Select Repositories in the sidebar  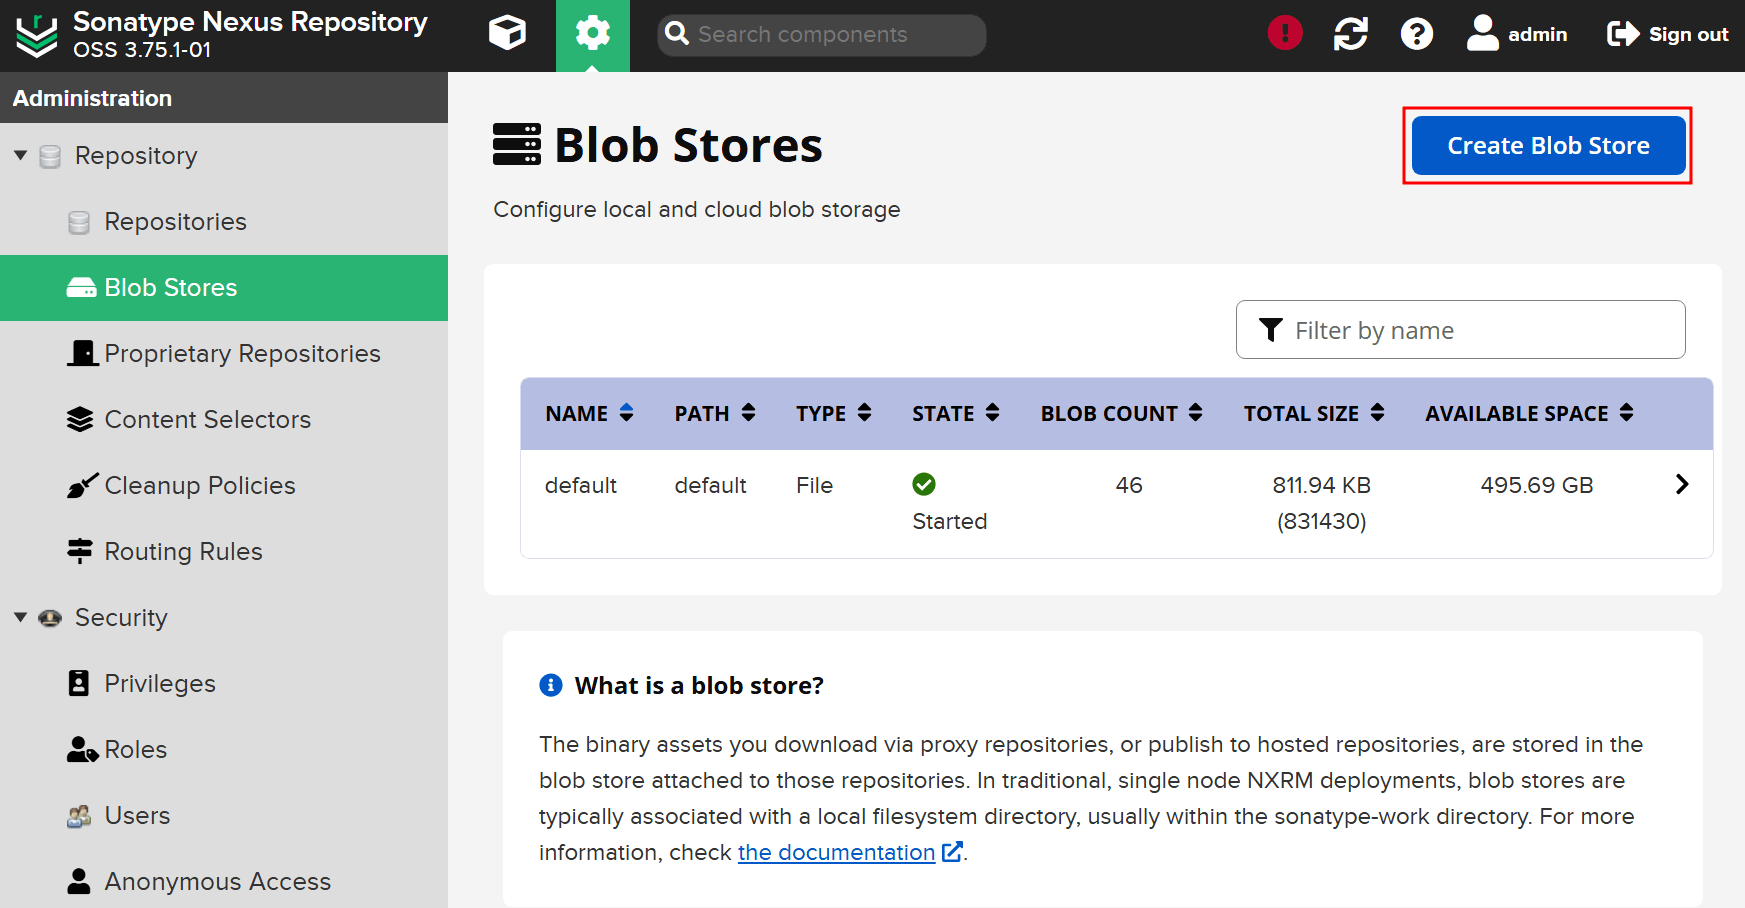pyautogui.click(x=175, y=222)
